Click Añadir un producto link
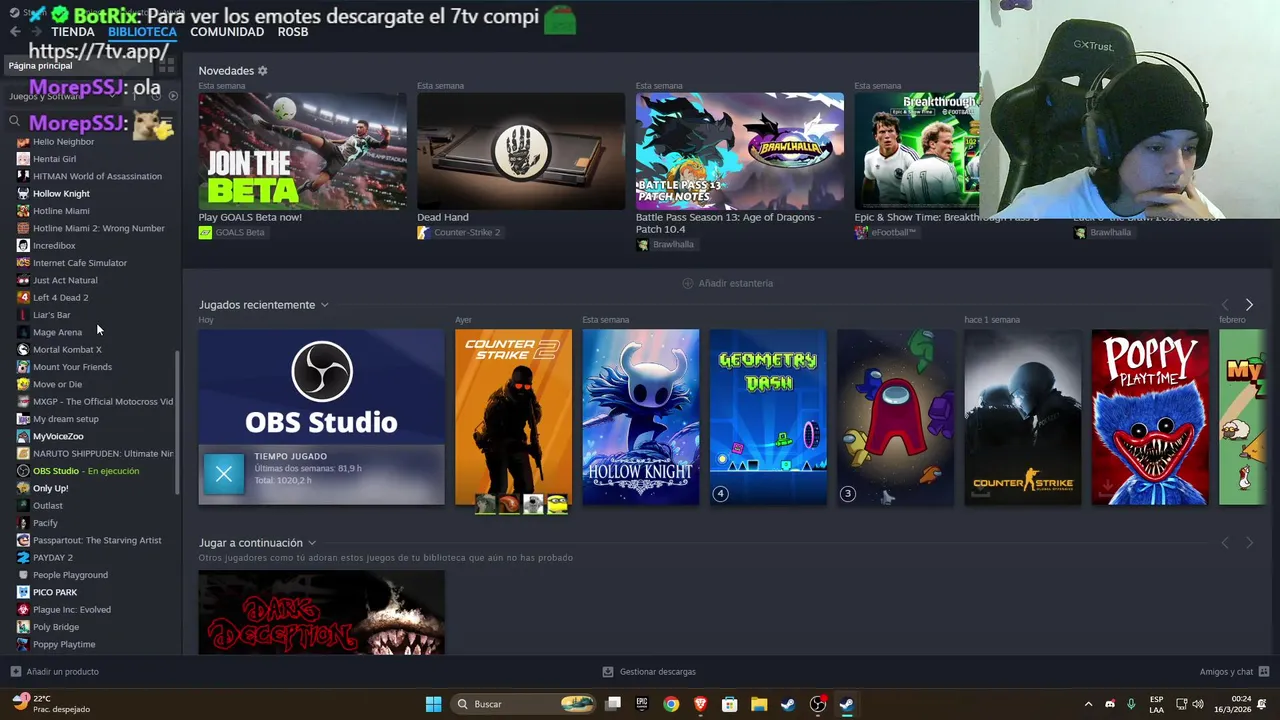This screenshot has width=1280, height=720. [x=63, y=672]
